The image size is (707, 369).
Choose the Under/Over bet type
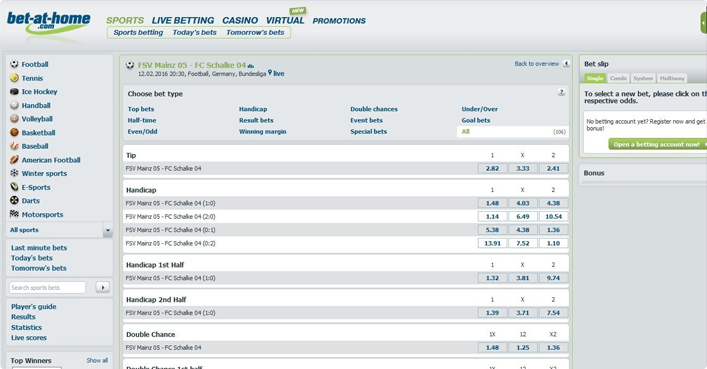click(x=480, y=109)
